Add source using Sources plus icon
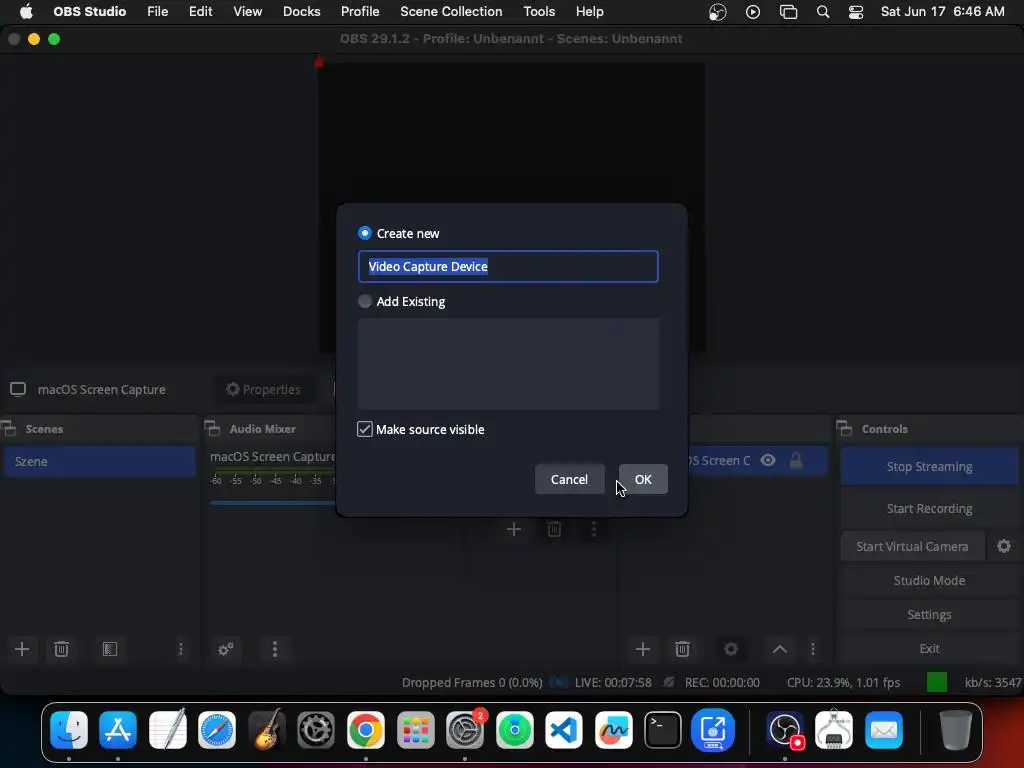1024x768 pixels. coord(643,648)
